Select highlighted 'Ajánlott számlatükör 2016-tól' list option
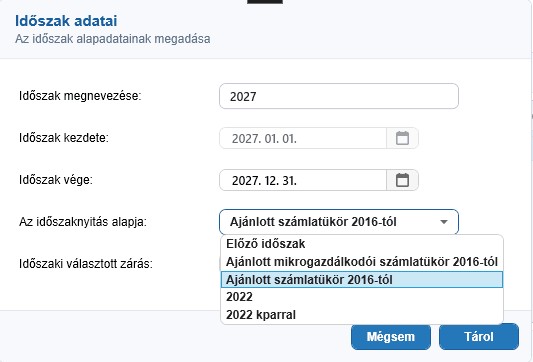The height and width of the screenshot is (362, 533). tap(362, 280)
